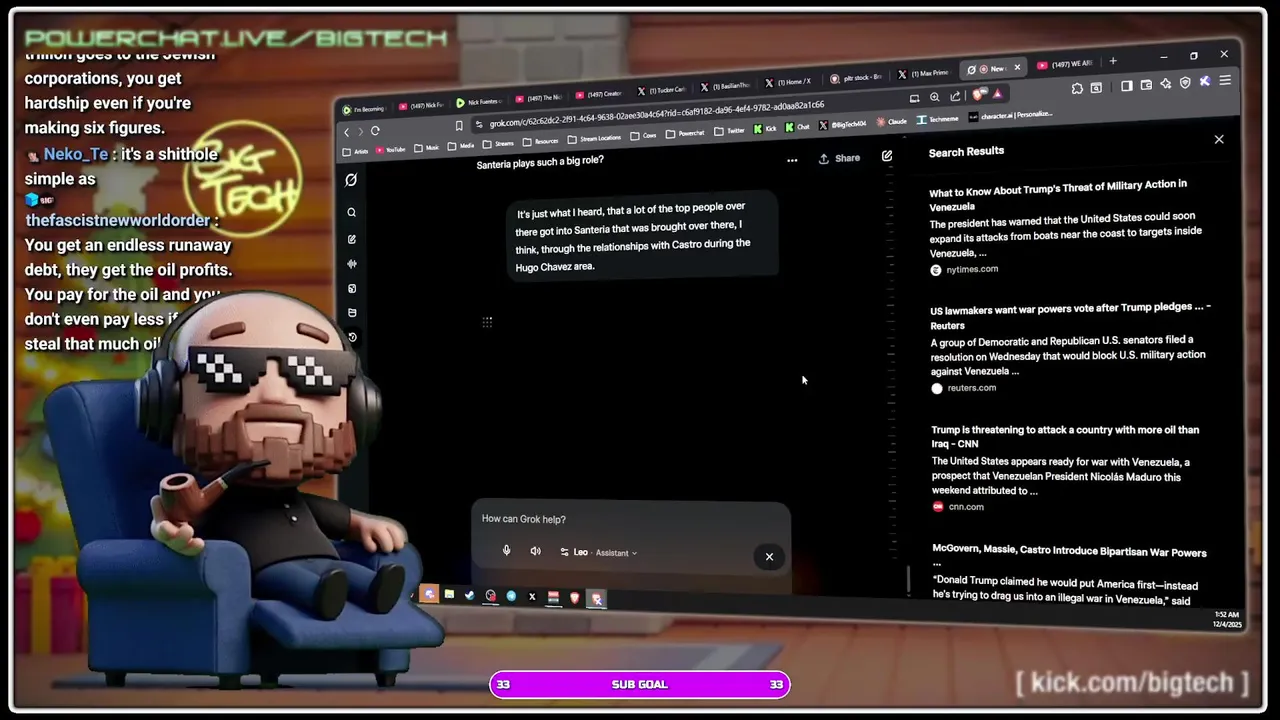This screenshot has height=720, width=1280.
Task: Open the Powerchat bookmark folder
Action: [685, 134]
